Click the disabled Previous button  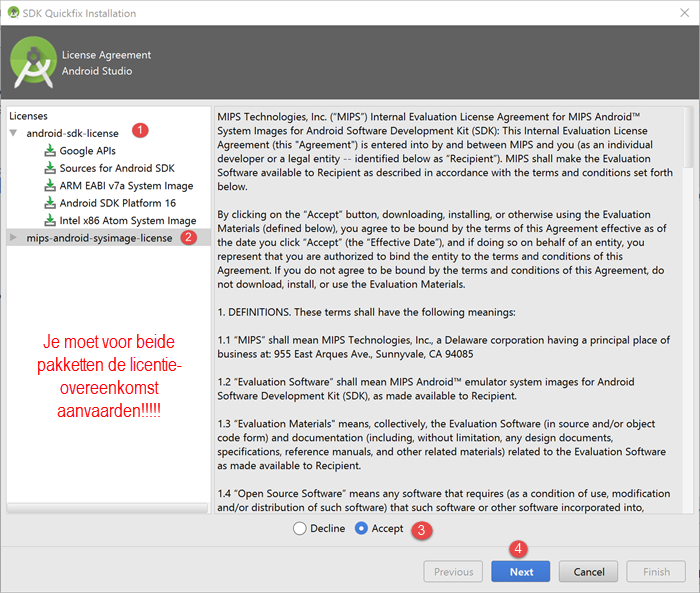453,572
